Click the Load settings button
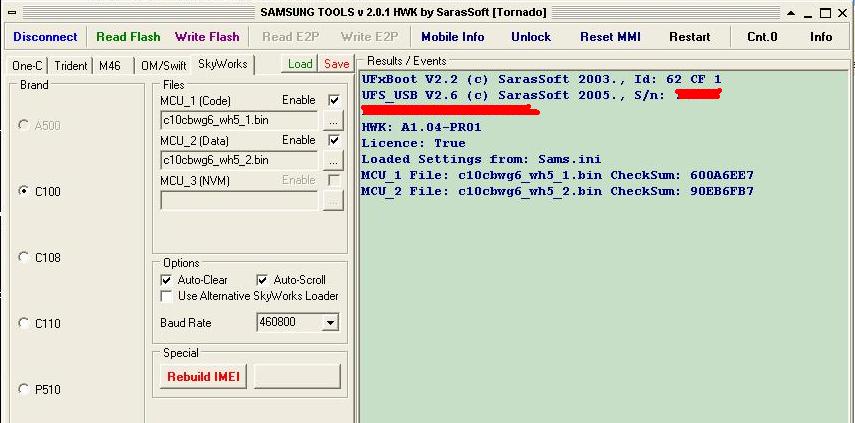This screenshot has width=855, height=423. click(x=300, y=64)
